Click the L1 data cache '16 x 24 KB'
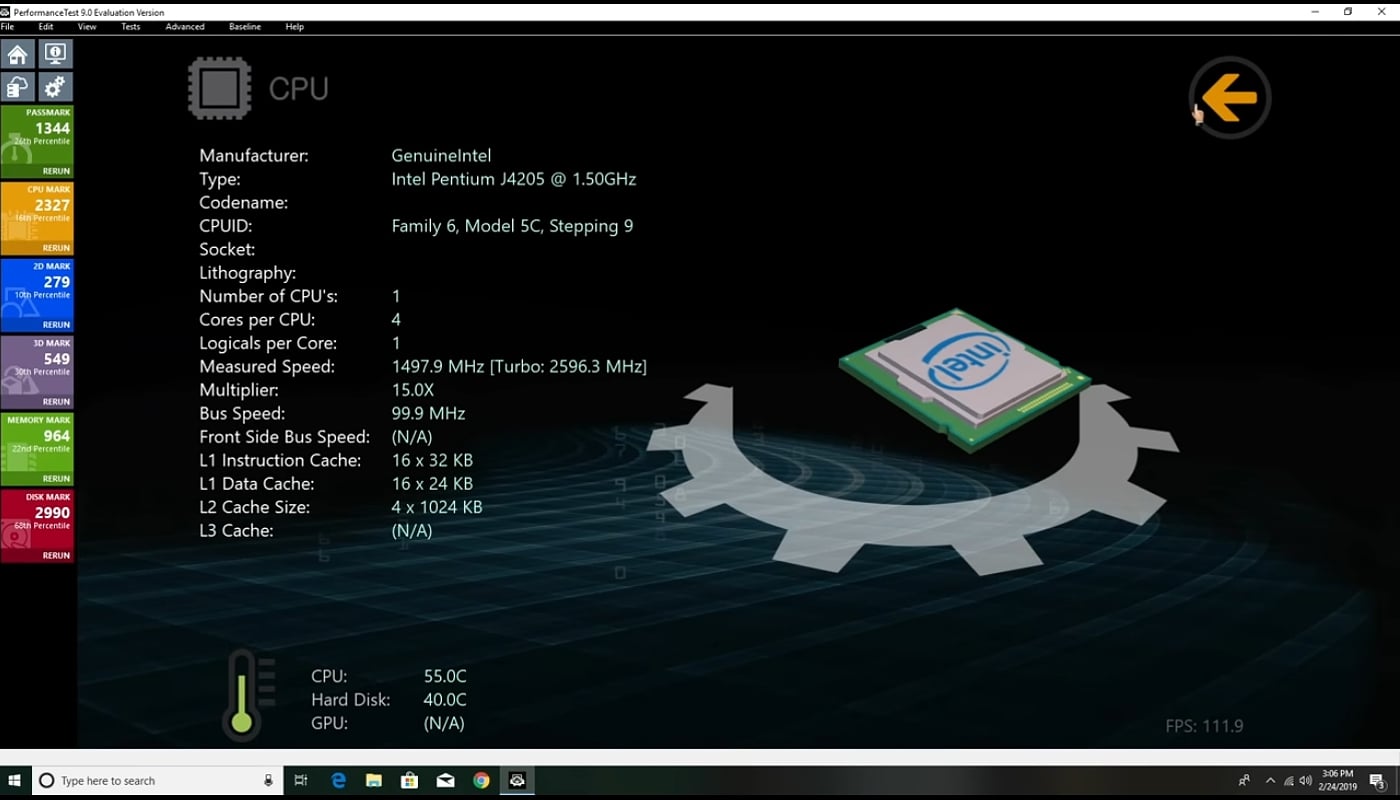Image resolution: width=1400 pixels, height=800 pixels. [432, 484]
